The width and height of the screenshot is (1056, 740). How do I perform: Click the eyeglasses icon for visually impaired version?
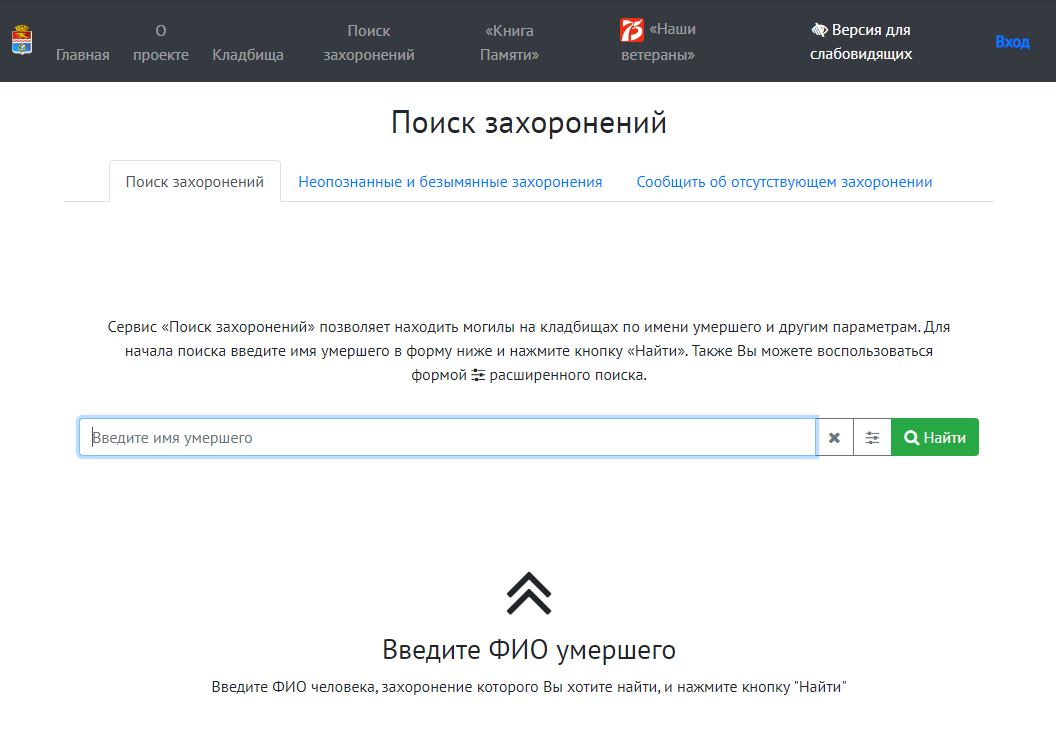click(x=820, y=29)
